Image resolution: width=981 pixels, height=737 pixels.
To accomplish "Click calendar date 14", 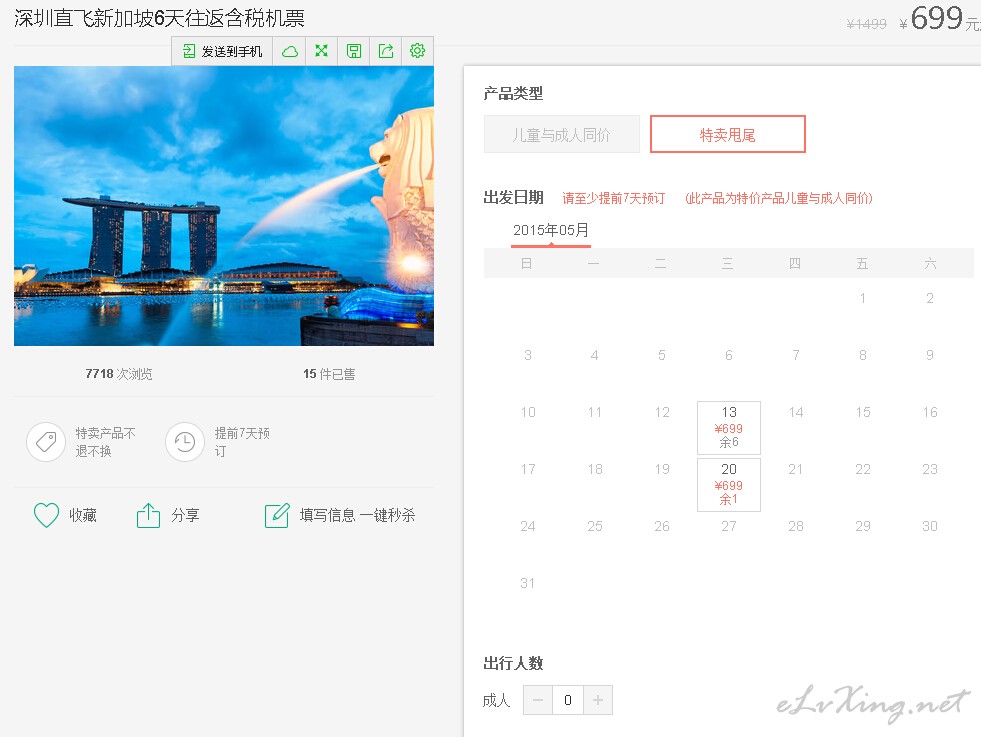I will [x=796, y=412].
